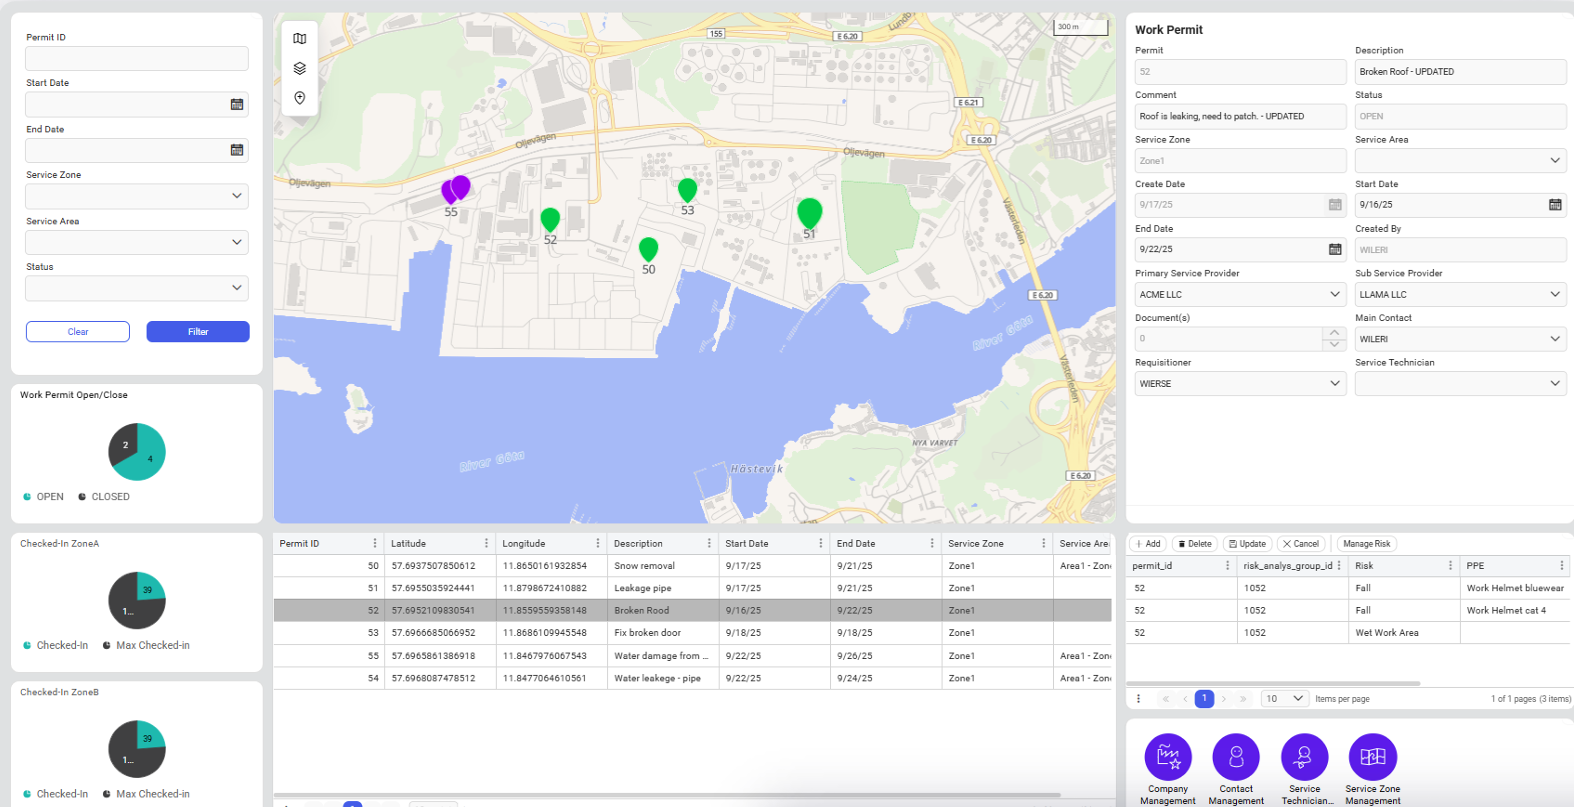Open Service Zone Management
Screen dimensions: 1574x807
click(x=1372, y=757)
